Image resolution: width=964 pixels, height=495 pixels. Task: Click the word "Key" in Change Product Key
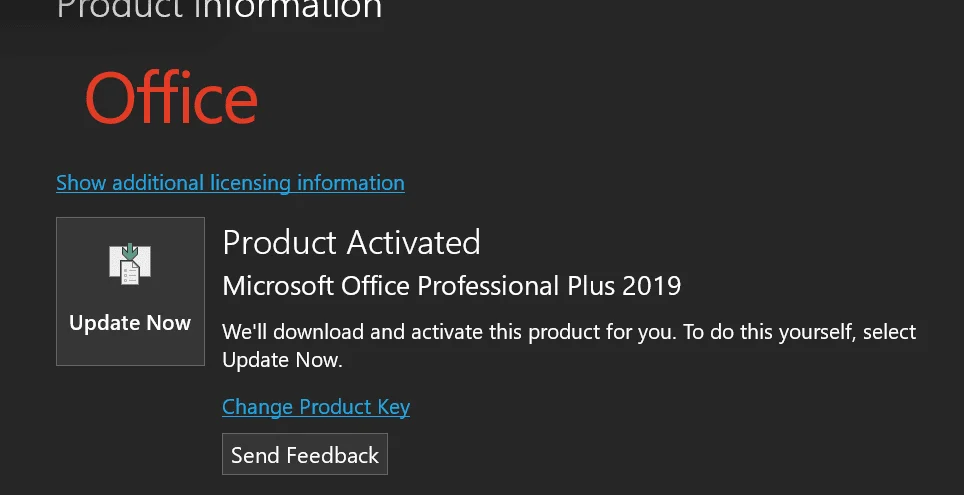click(x=393, y=406)
